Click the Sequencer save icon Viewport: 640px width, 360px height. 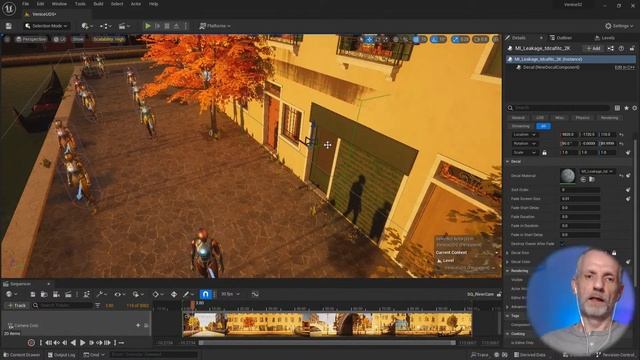click(33, 294)
